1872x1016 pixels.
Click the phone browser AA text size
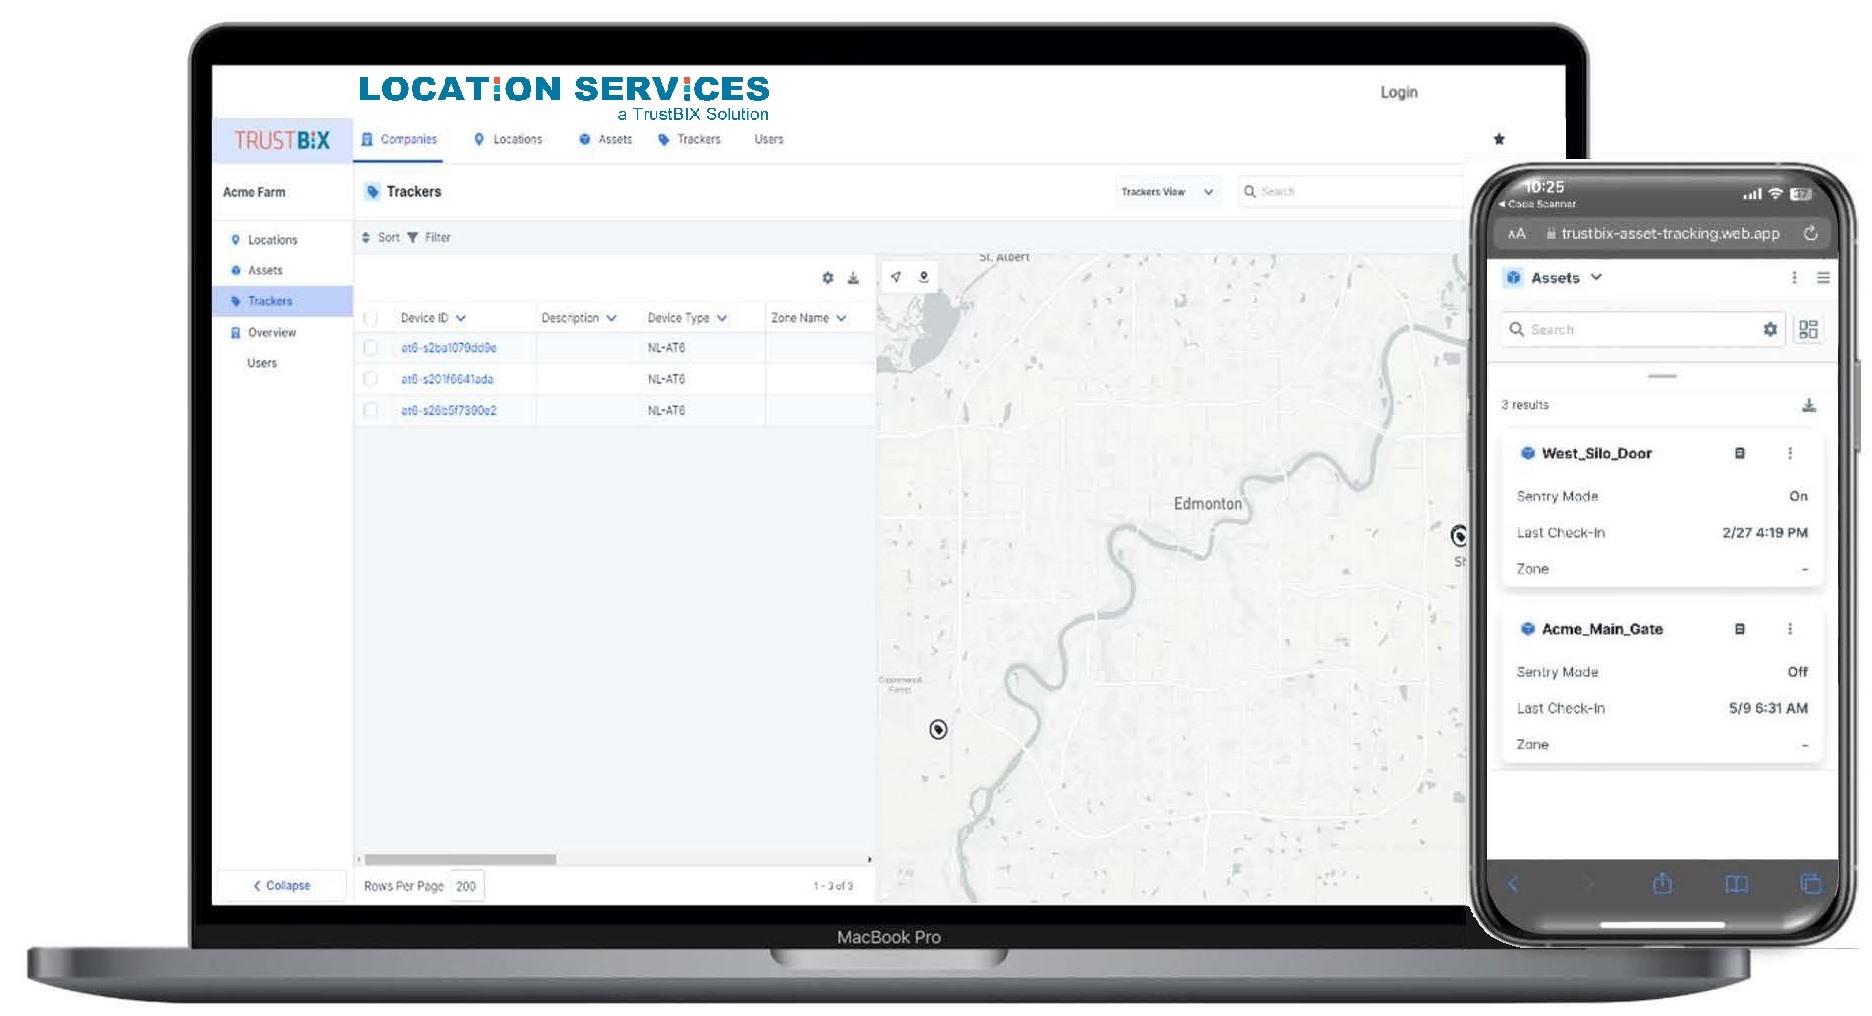coord(1517,233)
